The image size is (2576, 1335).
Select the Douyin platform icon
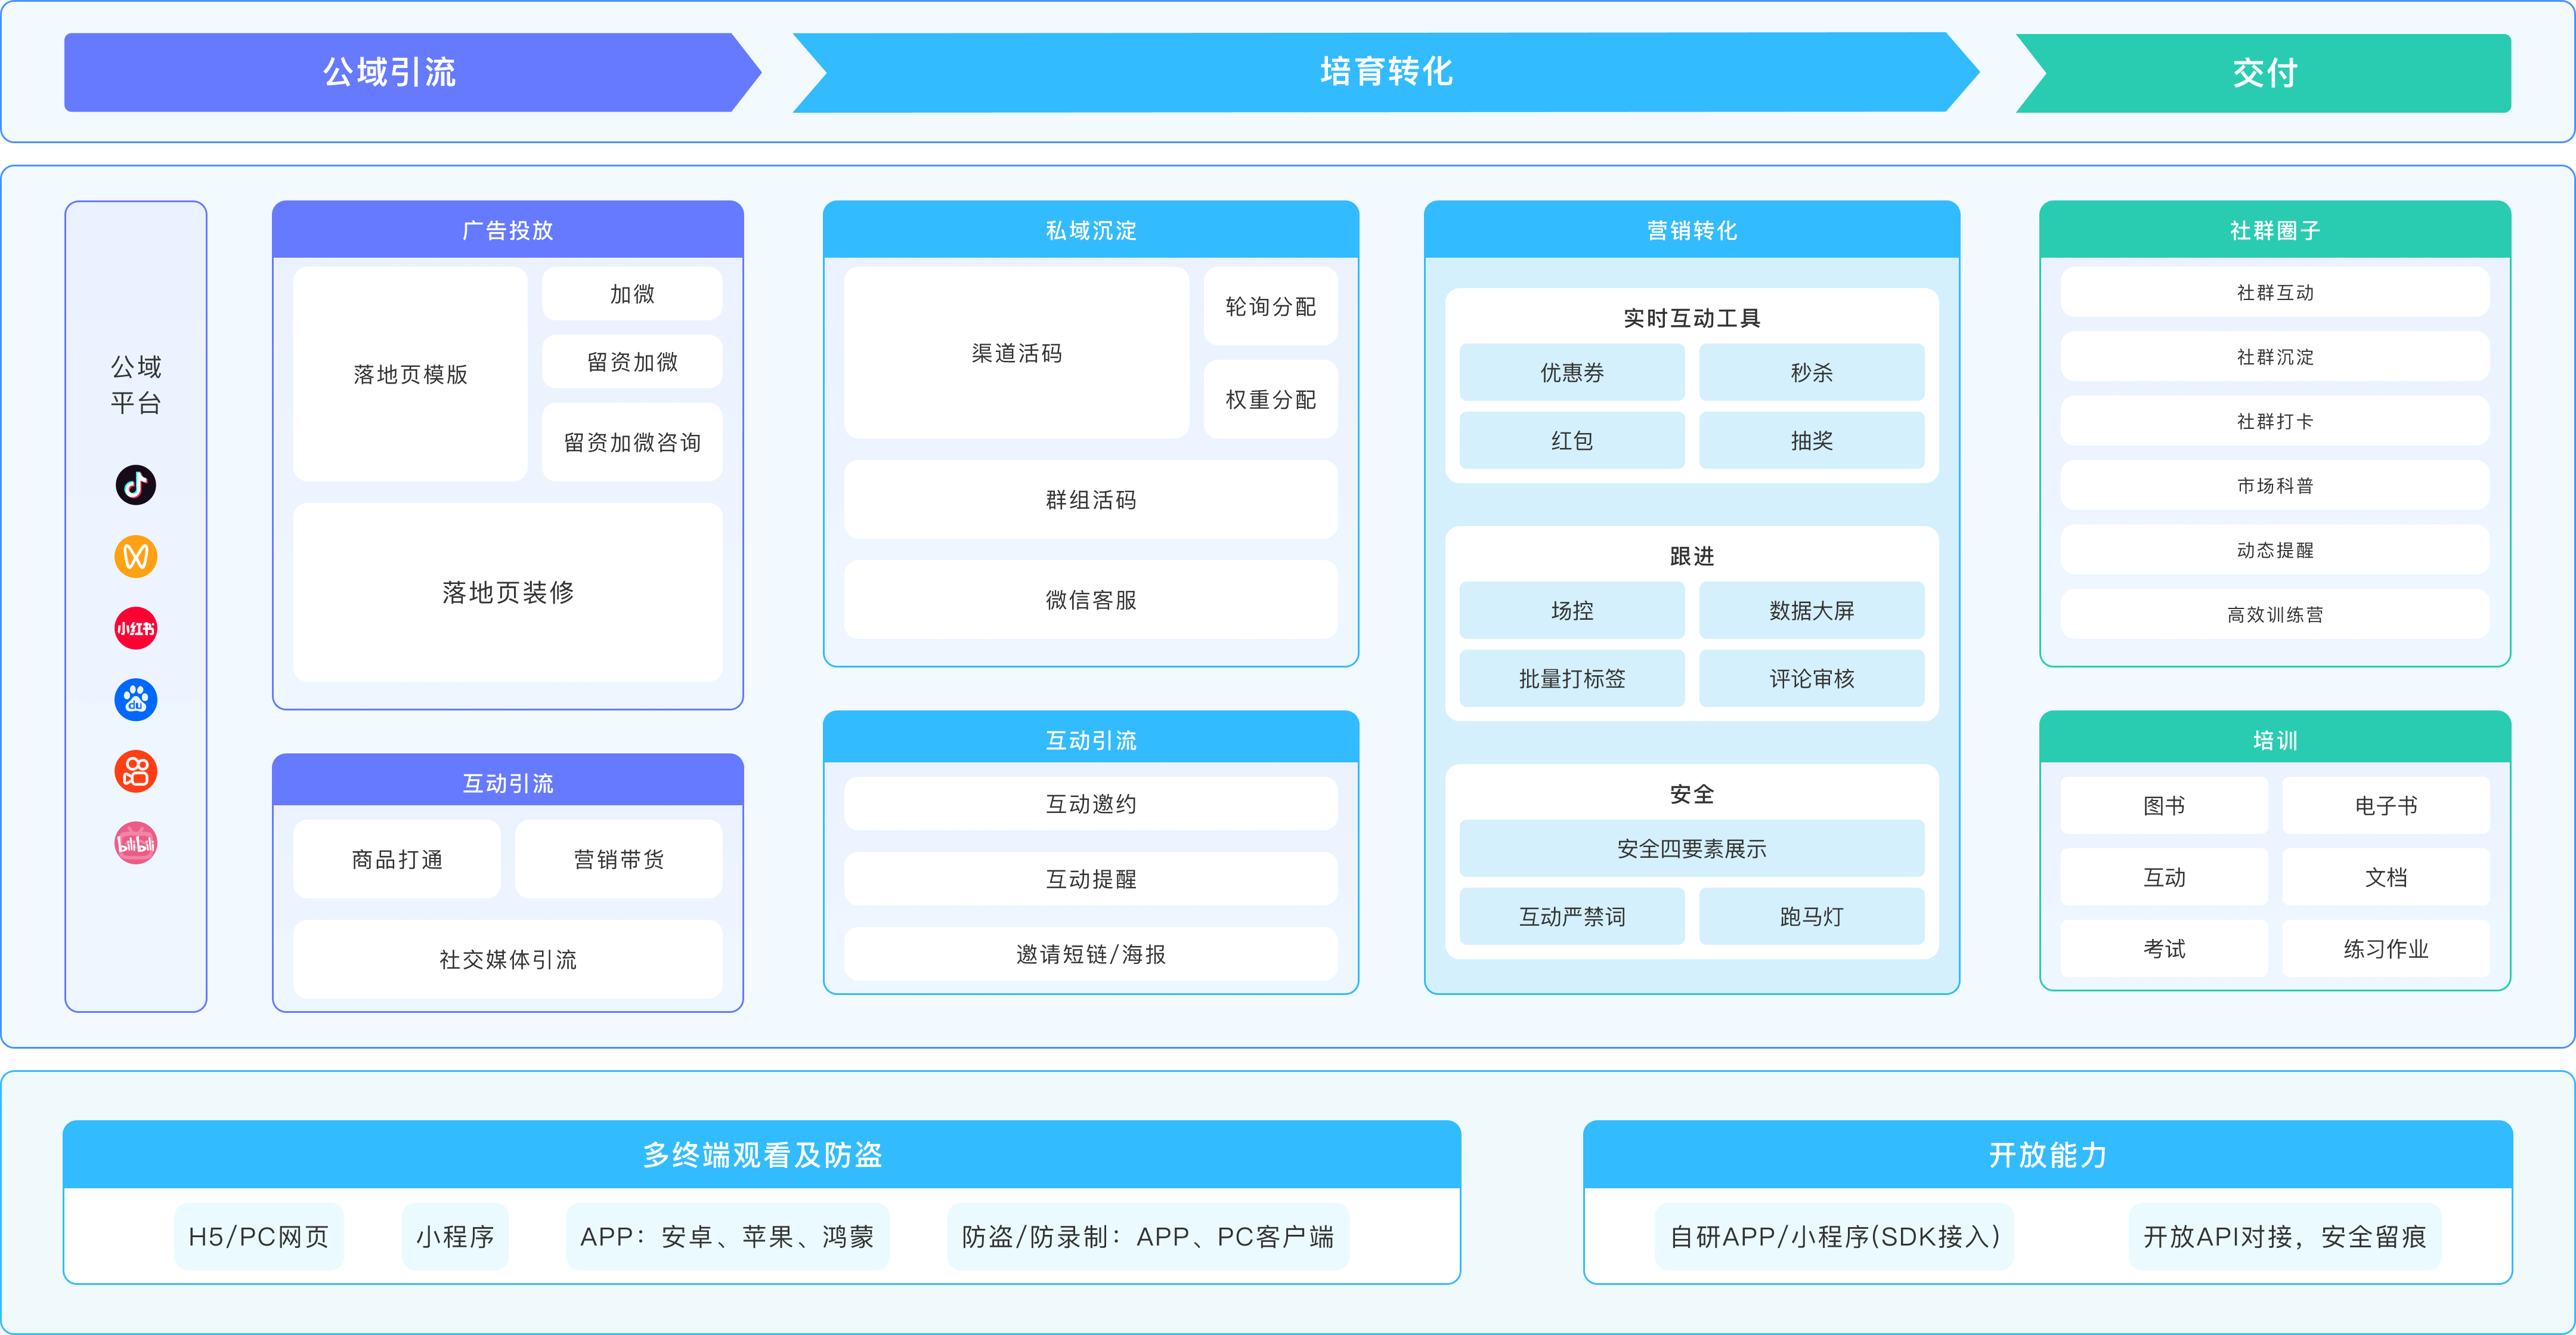click(136, 485)
